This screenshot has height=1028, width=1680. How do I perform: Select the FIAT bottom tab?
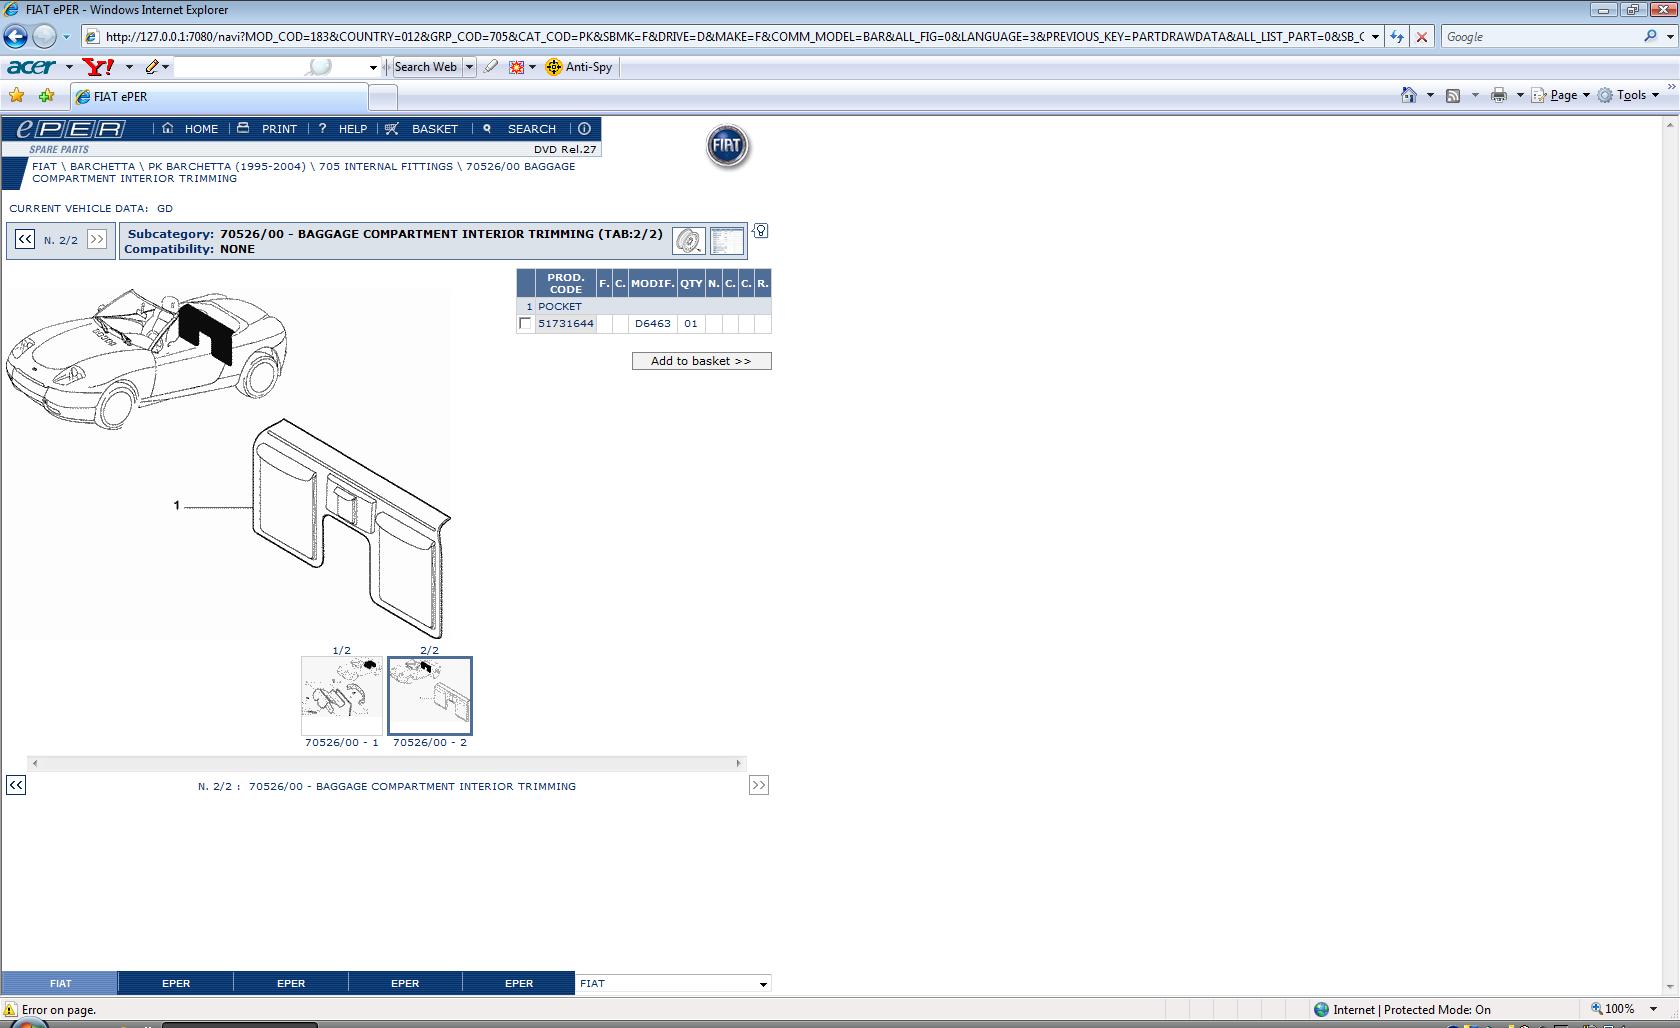(x=60, y=983)
